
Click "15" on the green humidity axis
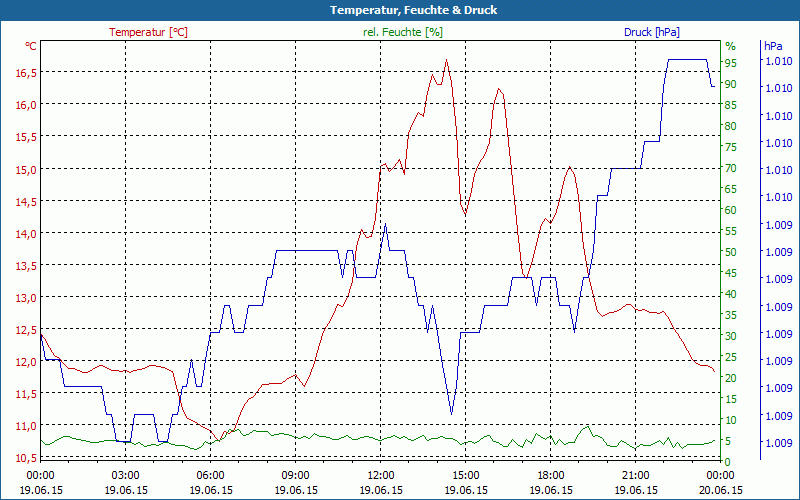[x=731, y=399]
